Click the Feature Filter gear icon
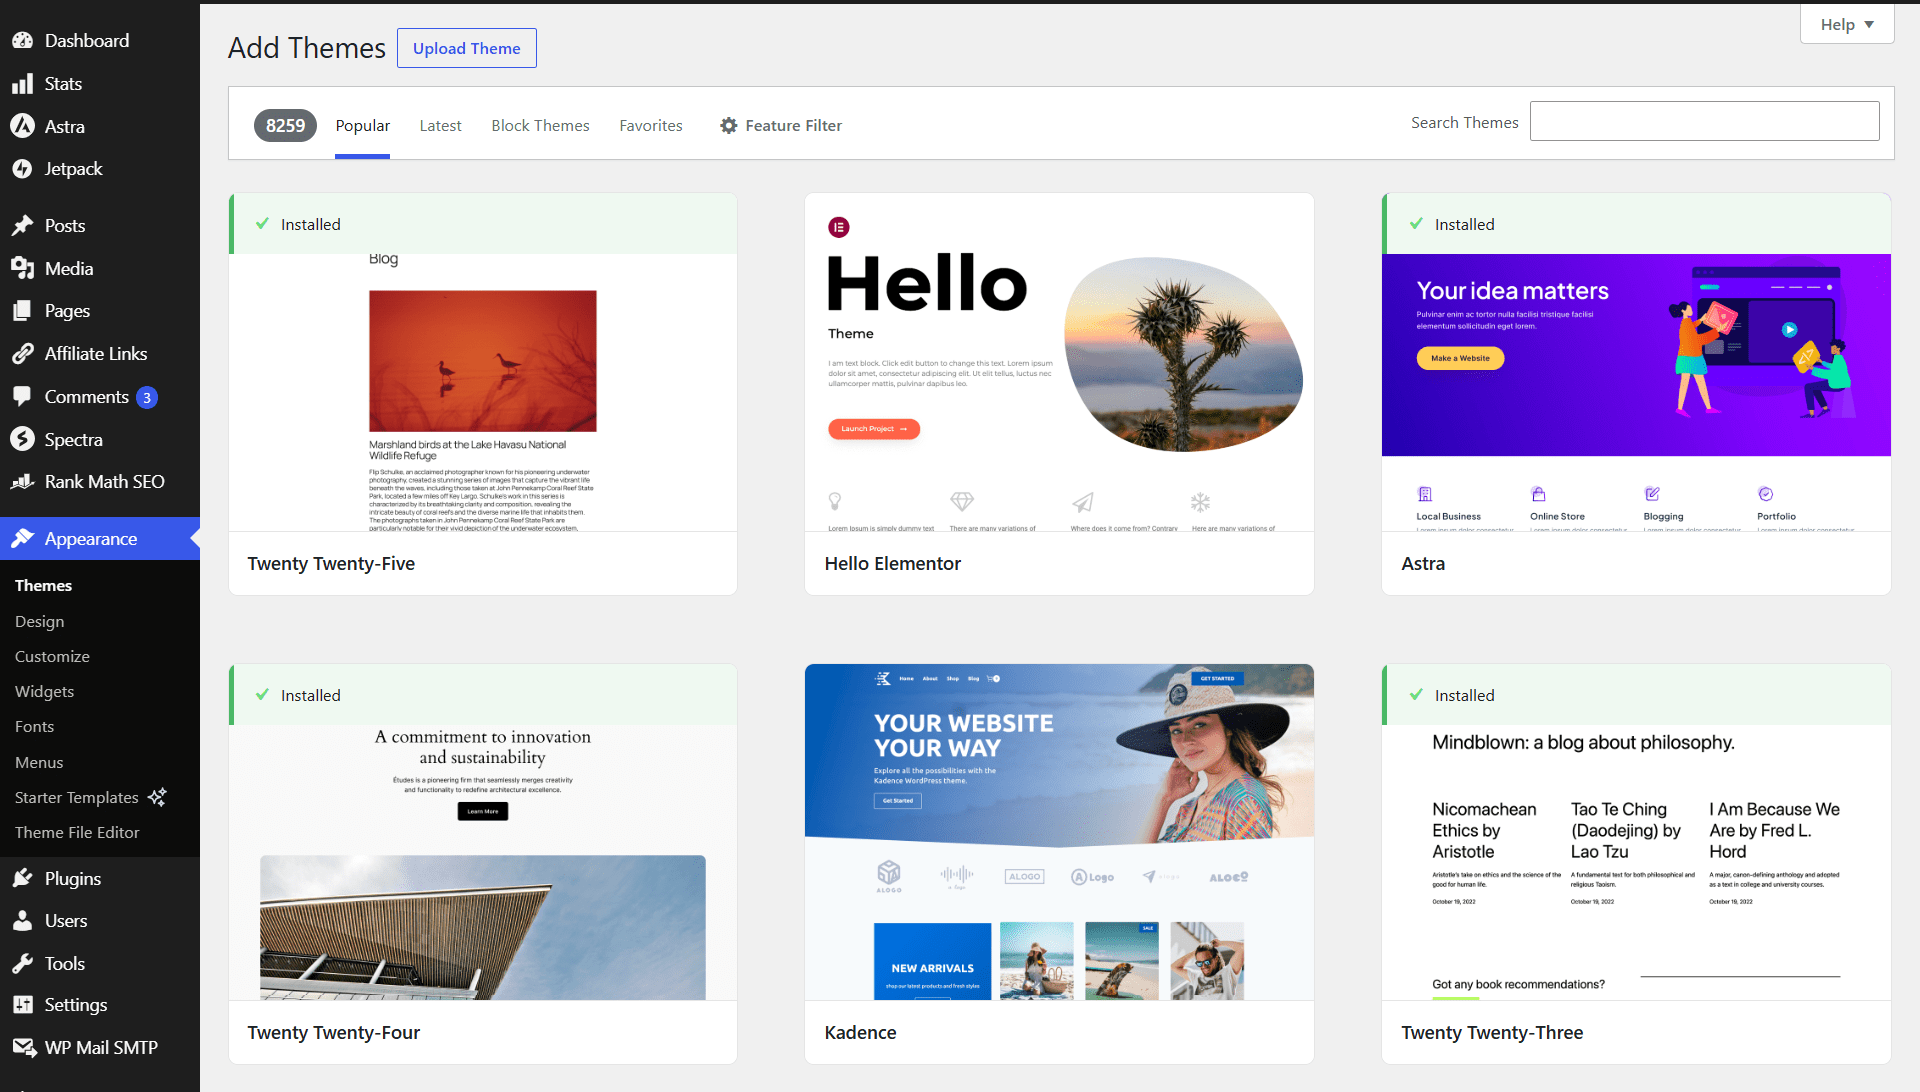1920x1092 pixels. click(729, 125)
